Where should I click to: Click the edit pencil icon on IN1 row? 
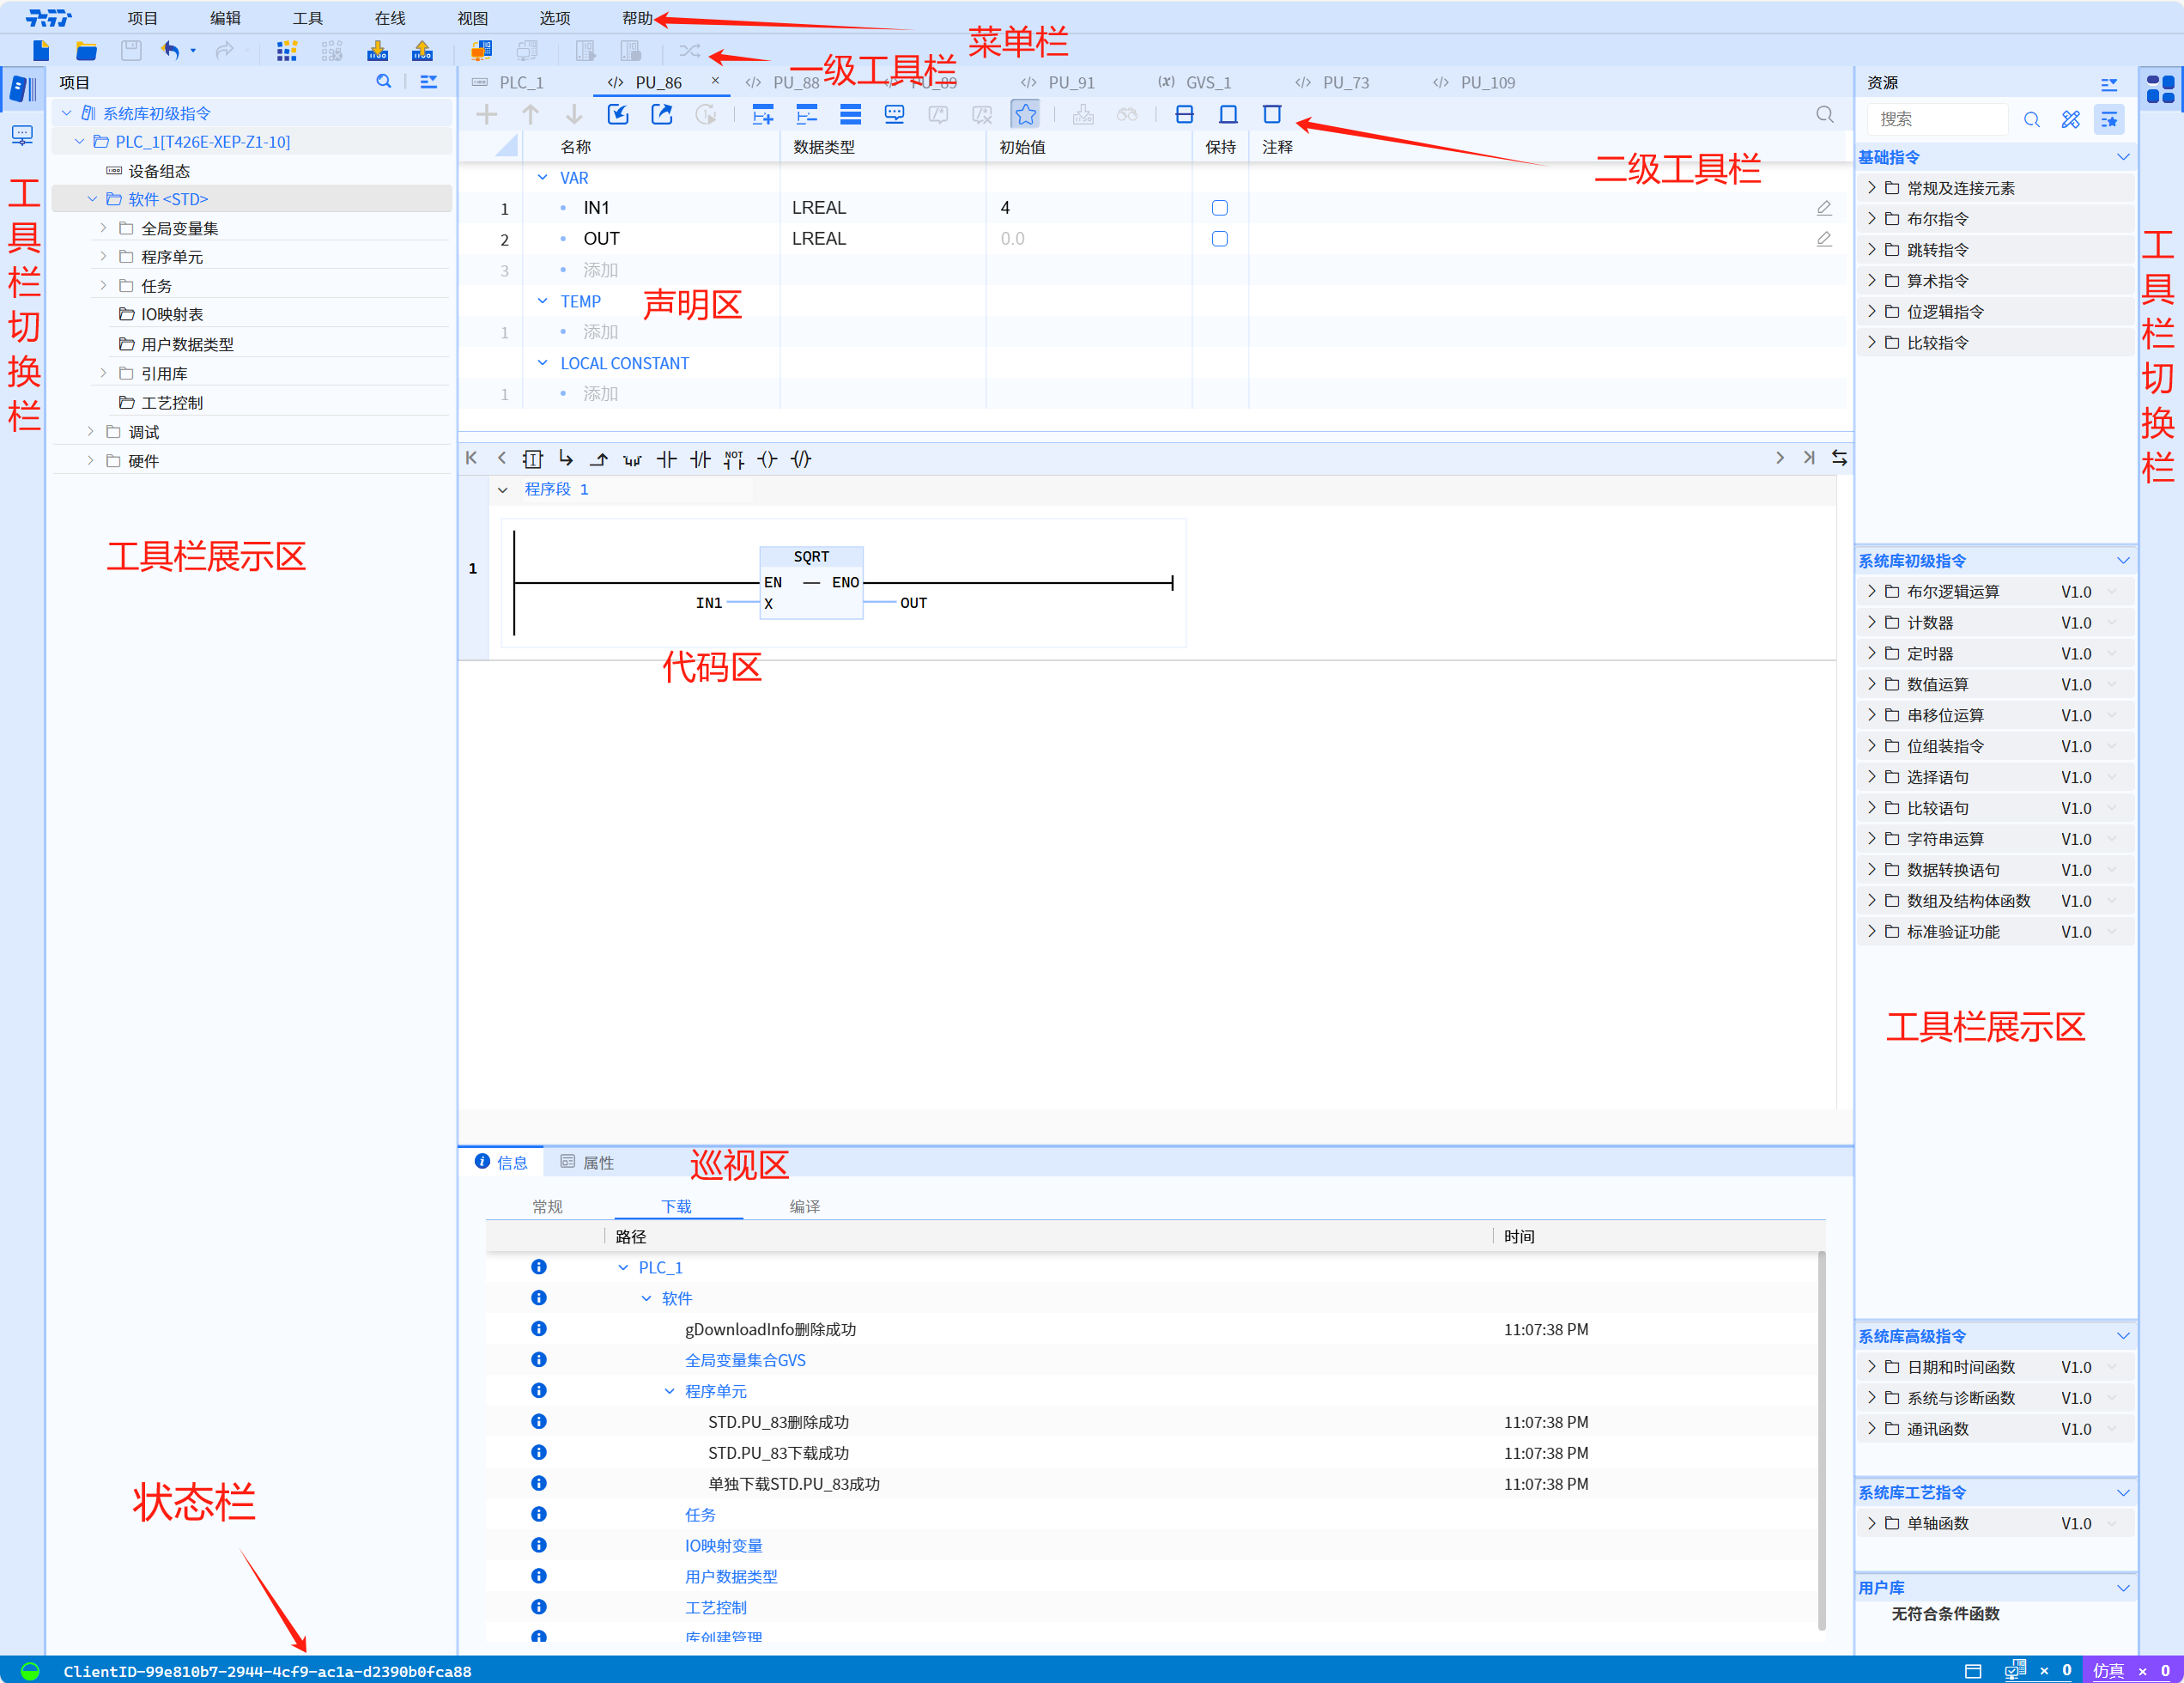1823,208
